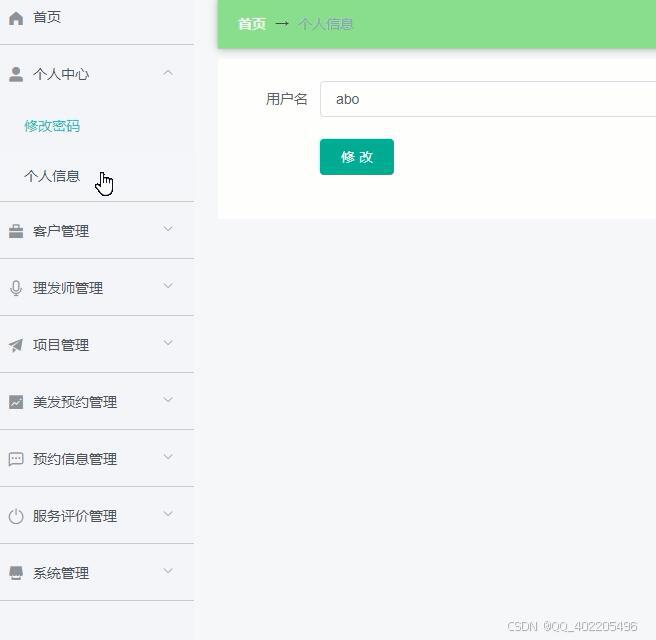The width and height of the screenshot is (656, 640).
Task: Open the 个人中心 menu label
Action: click(61, 74)
